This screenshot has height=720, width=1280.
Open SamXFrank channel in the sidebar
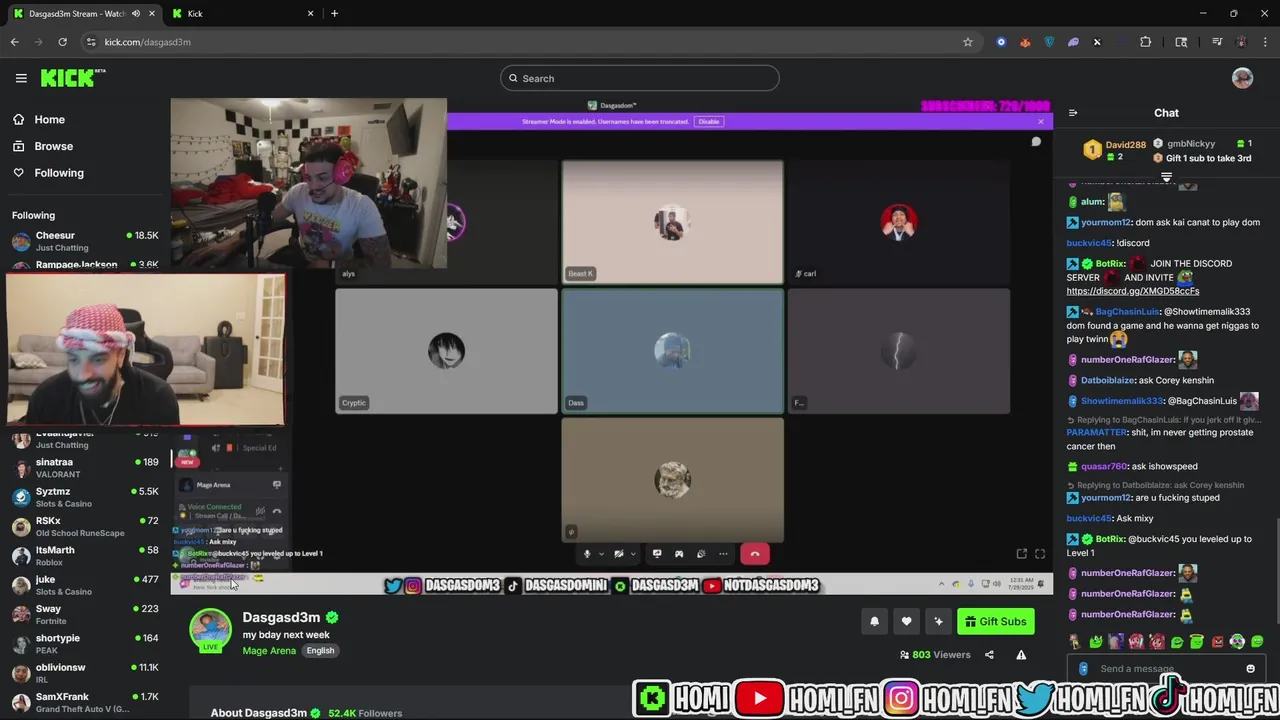point(85,702)
